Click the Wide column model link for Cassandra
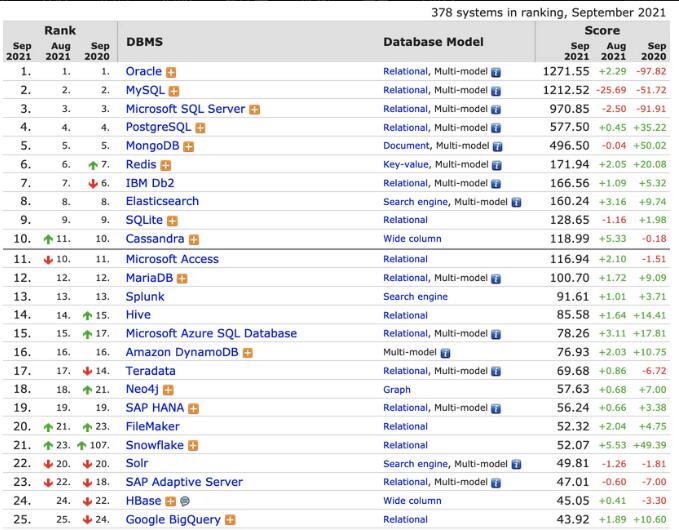This screenshot has width=679, height=530. tap(412, 240)
